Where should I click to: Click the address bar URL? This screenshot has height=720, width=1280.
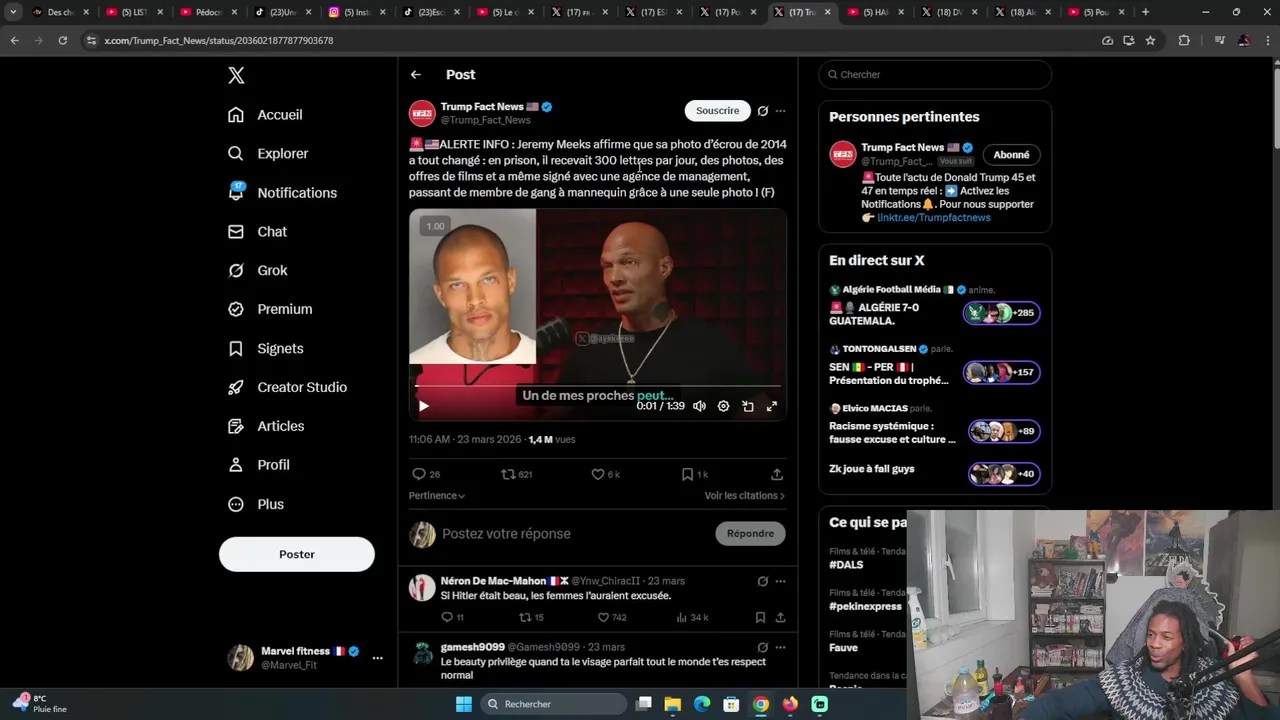(219, 40)
